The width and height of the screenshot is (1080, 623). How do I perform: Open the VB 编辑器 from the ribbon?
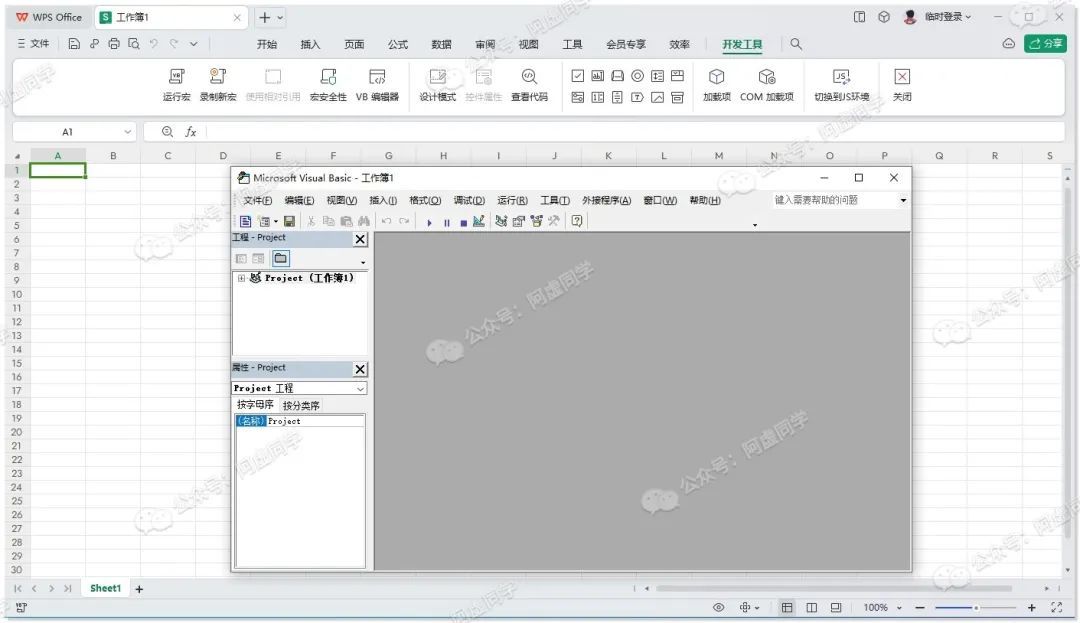coord(377,78)
